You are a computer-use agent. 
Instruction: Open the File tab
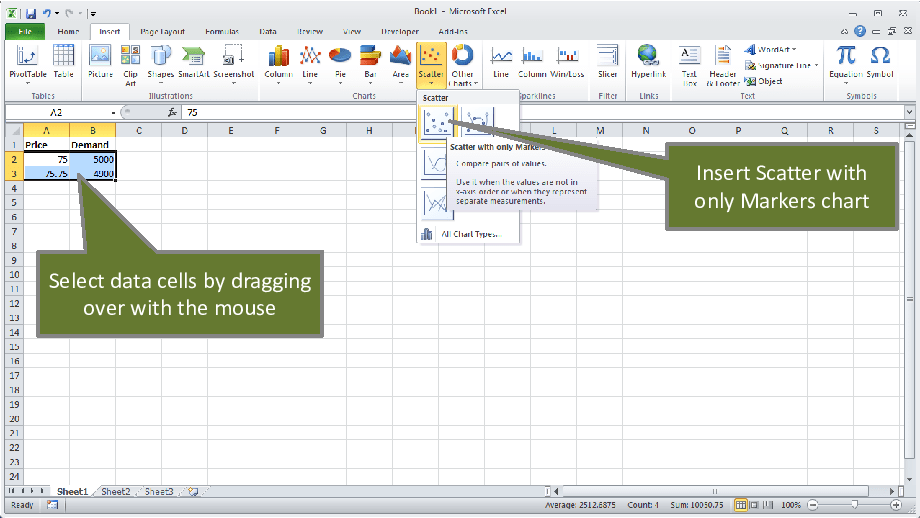pyautogui.click(x=25, y=32)
